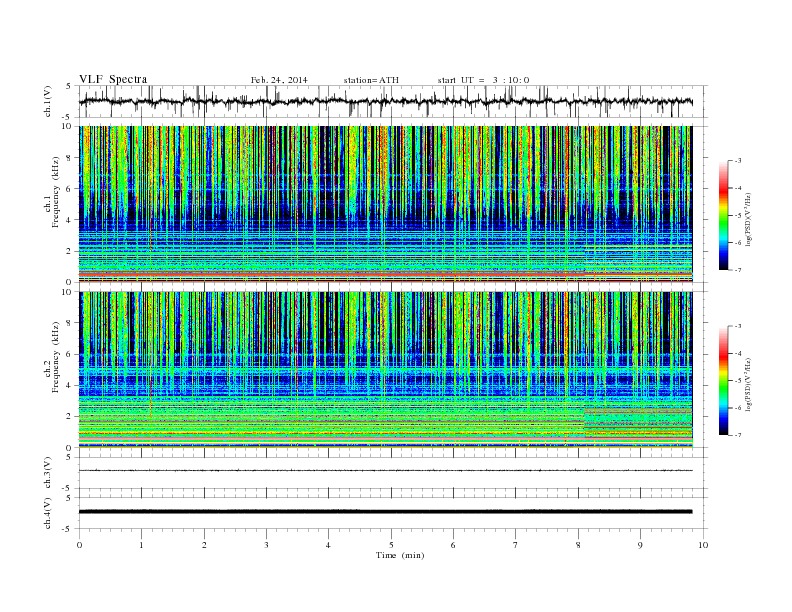
Task: Click the "2" kHz tick on ch.2 spectrogram
Action: tap(69, 417)
